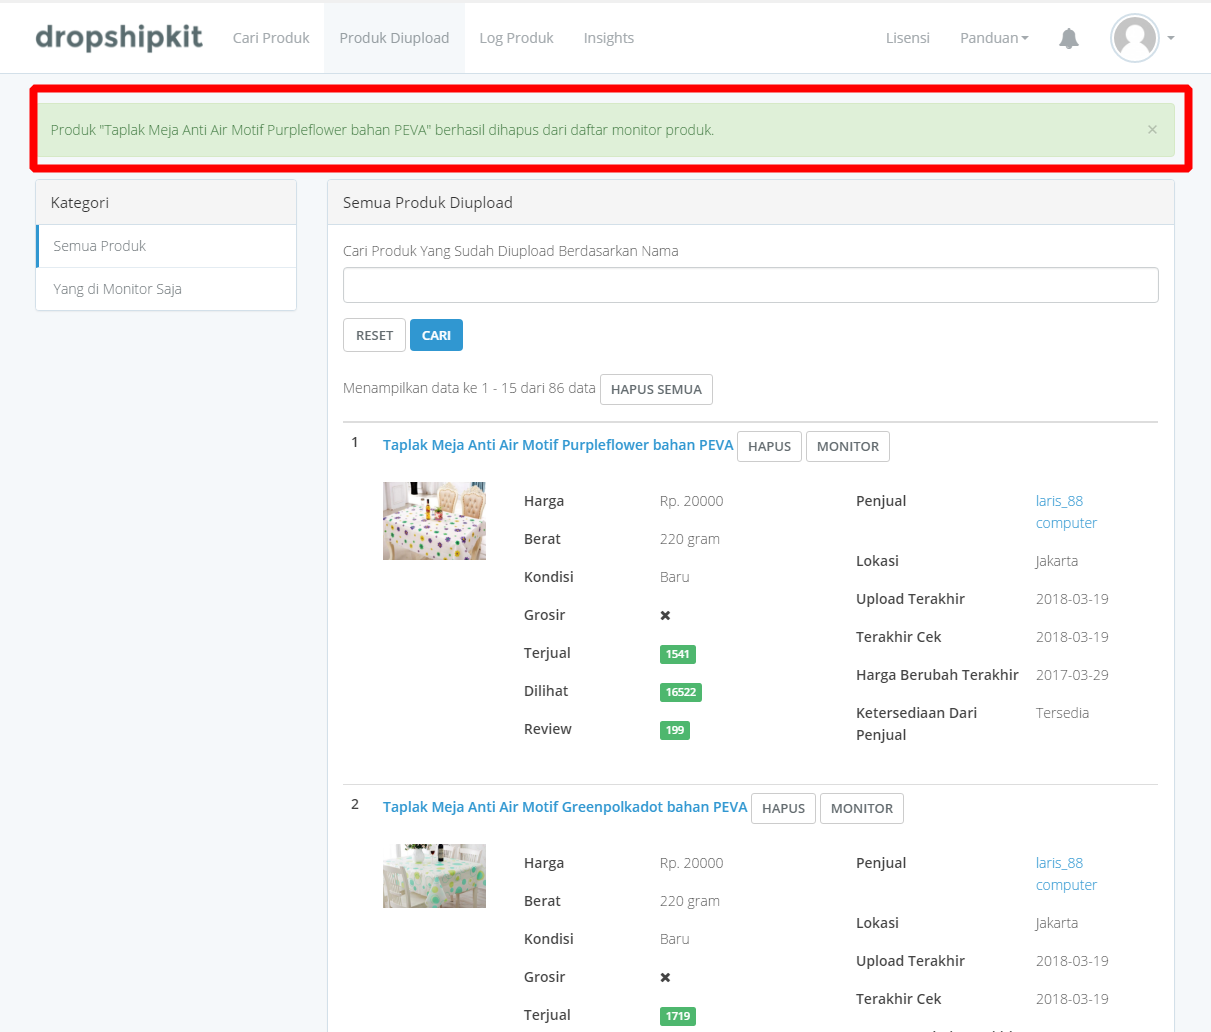The image size is (1211, 1032).
Task: Expand the Panduan dropdown menu
Action: pos(993,38)
